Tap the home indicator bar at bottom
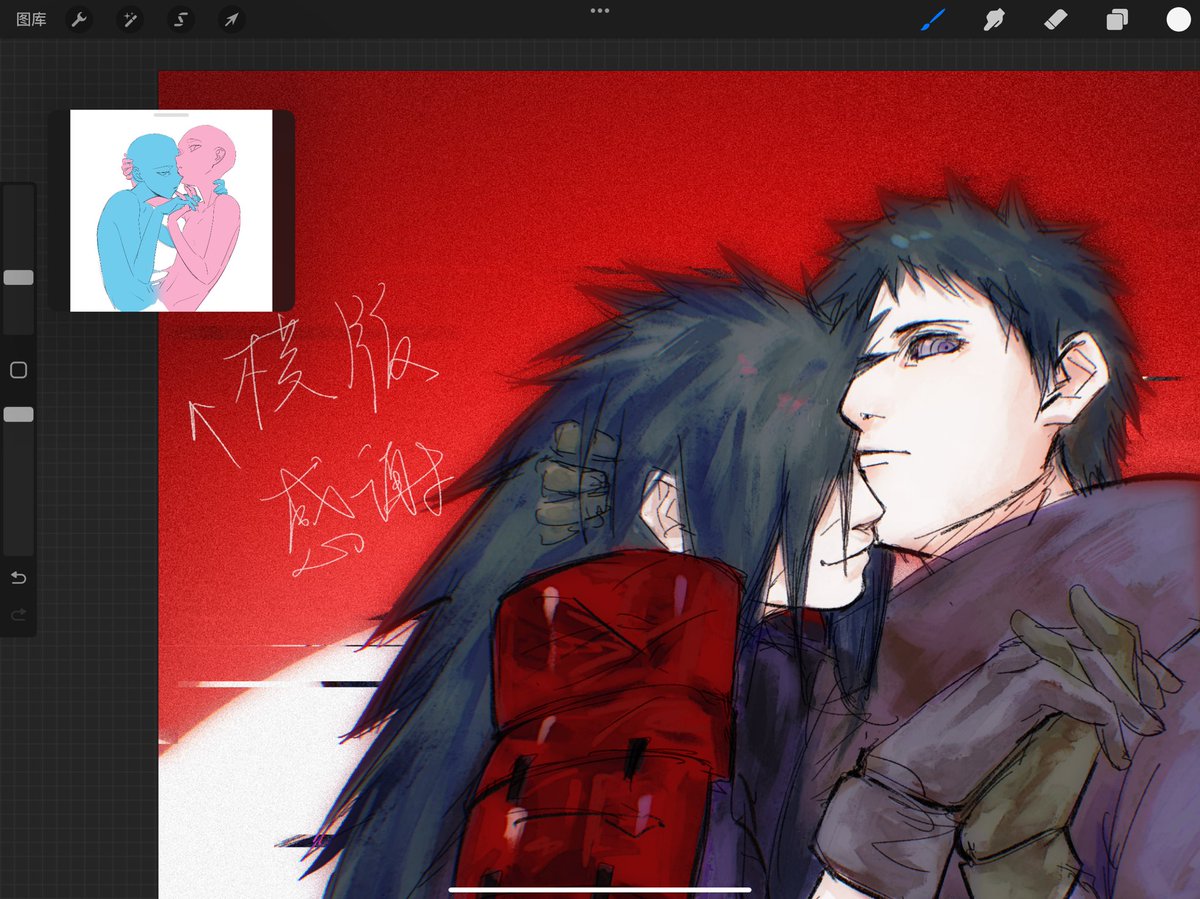 click(x=600, y=888)
